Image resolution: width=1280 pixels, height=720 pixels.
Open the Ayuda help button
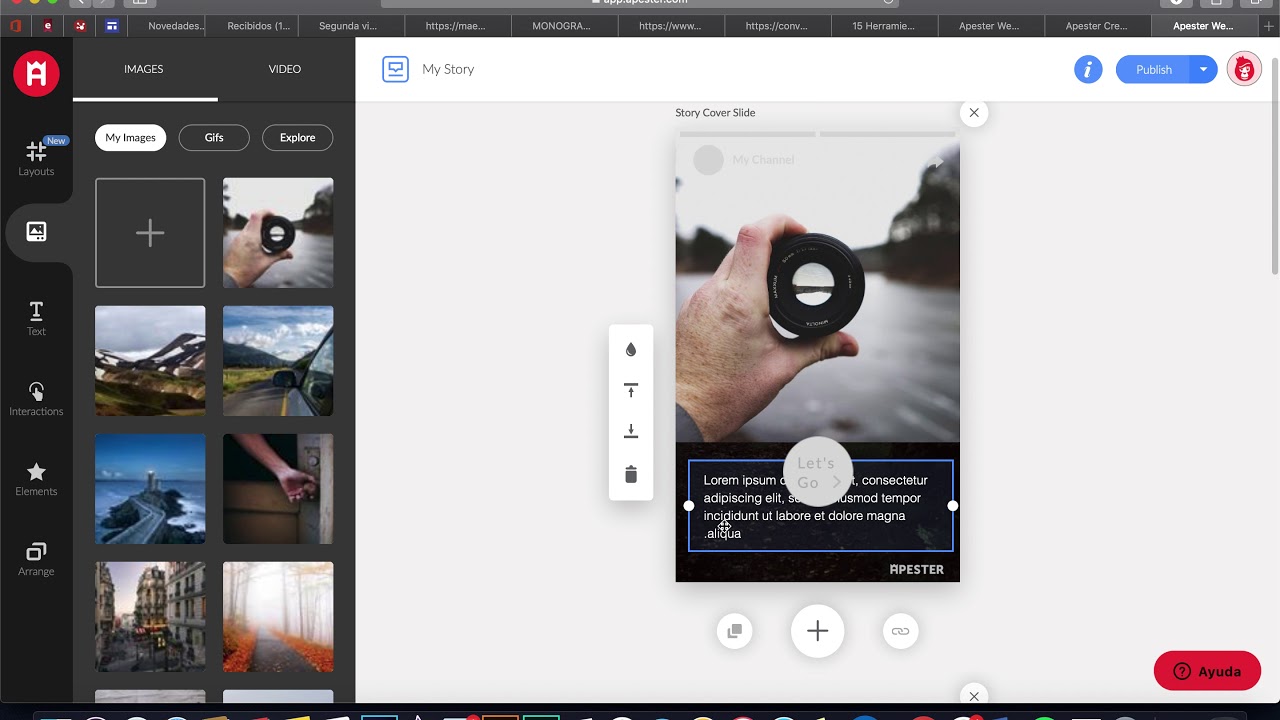pos(1207,671)
